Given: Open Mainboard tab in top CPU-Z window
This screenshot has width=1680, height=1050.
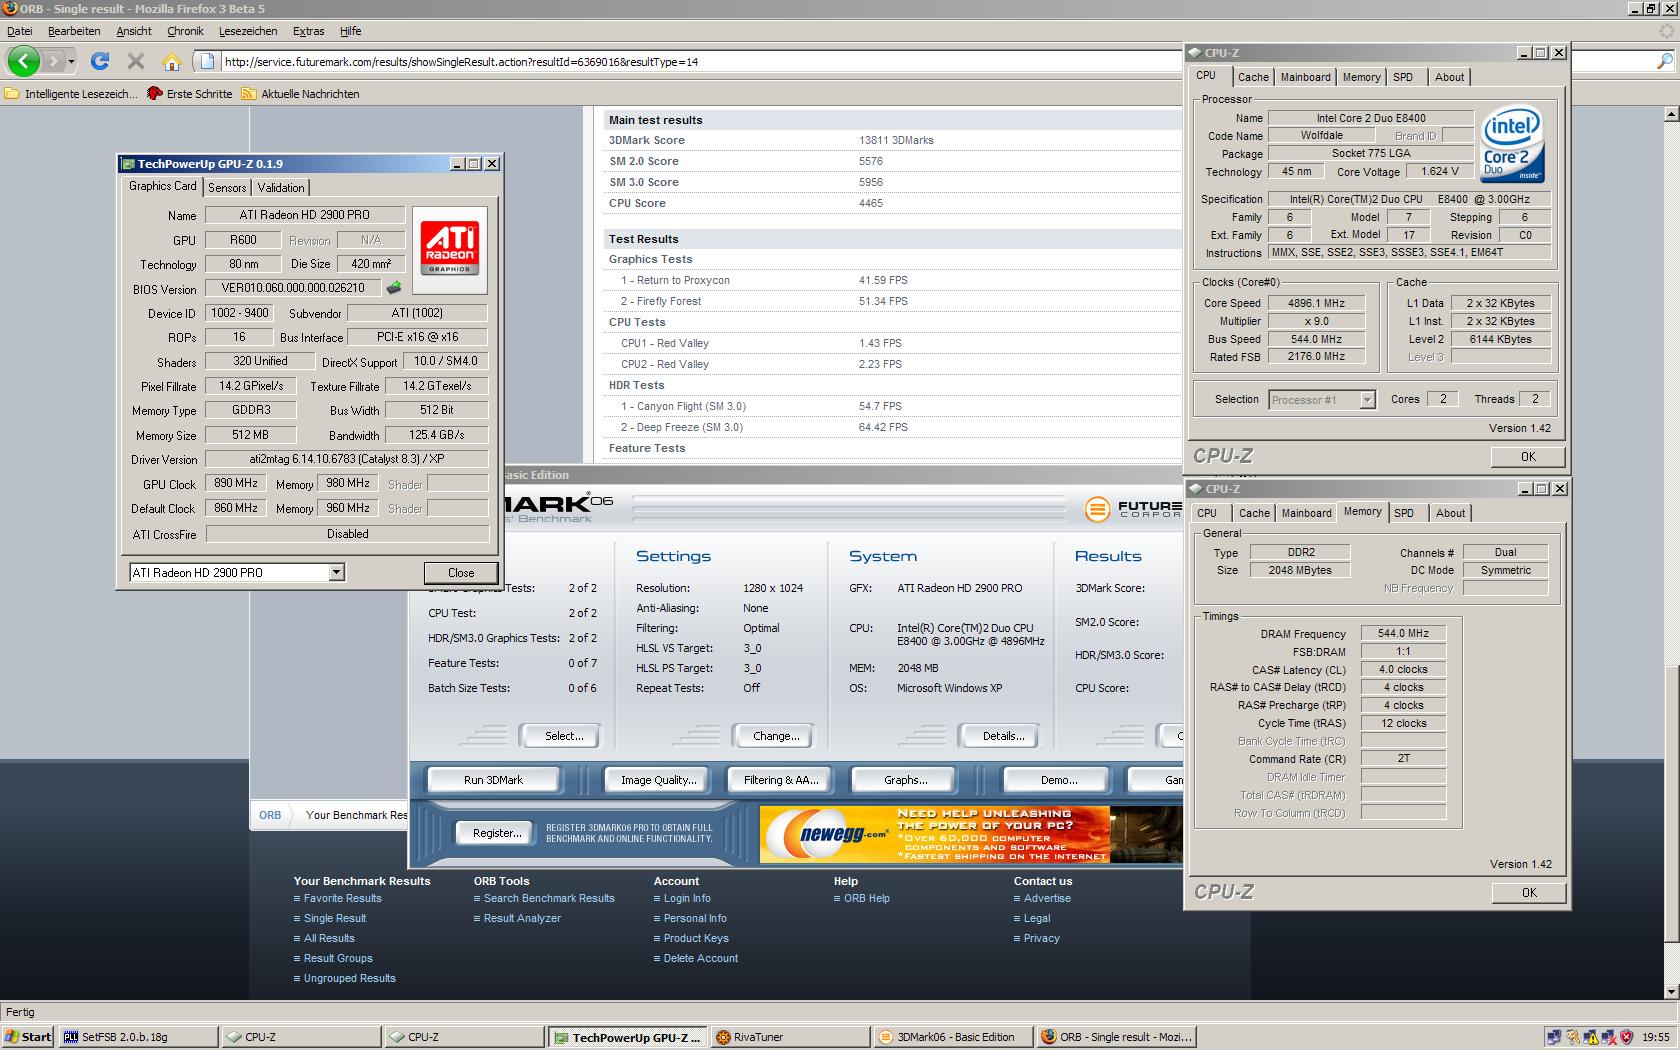Looking at the screenshot, I should (1306, 77).
